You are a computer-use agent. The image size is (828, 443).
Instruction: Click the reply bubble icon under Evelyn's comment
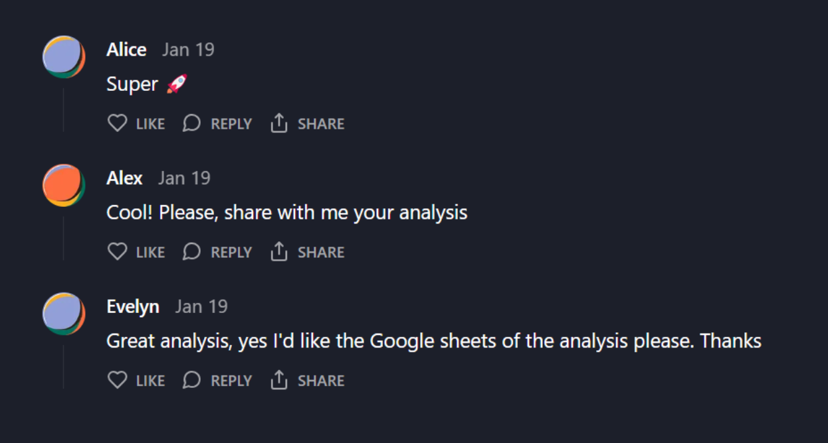(x=192, y=380)
